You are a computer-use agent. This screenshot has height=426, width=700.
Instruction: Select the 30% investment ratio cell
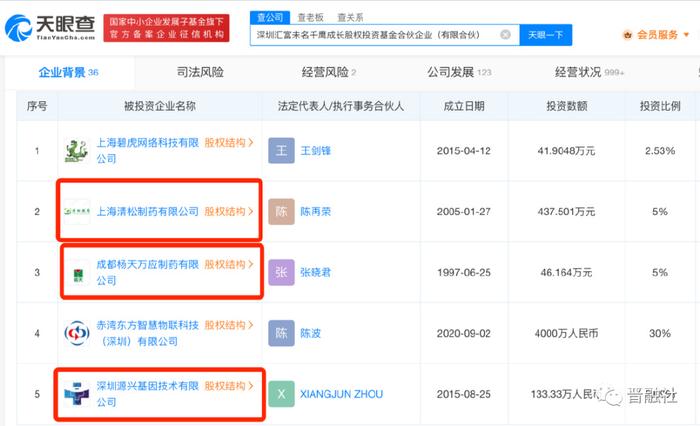[x=660, y=333]
